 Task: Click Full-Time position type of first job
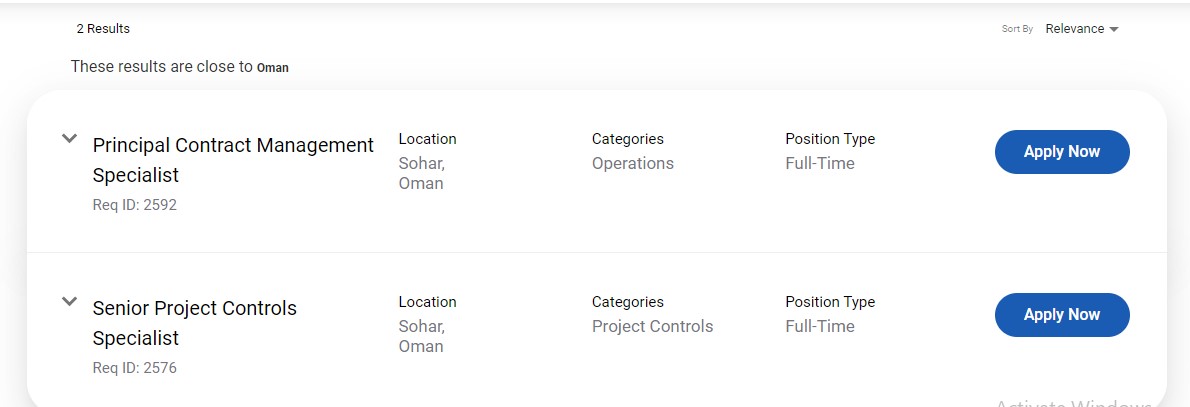820,163
